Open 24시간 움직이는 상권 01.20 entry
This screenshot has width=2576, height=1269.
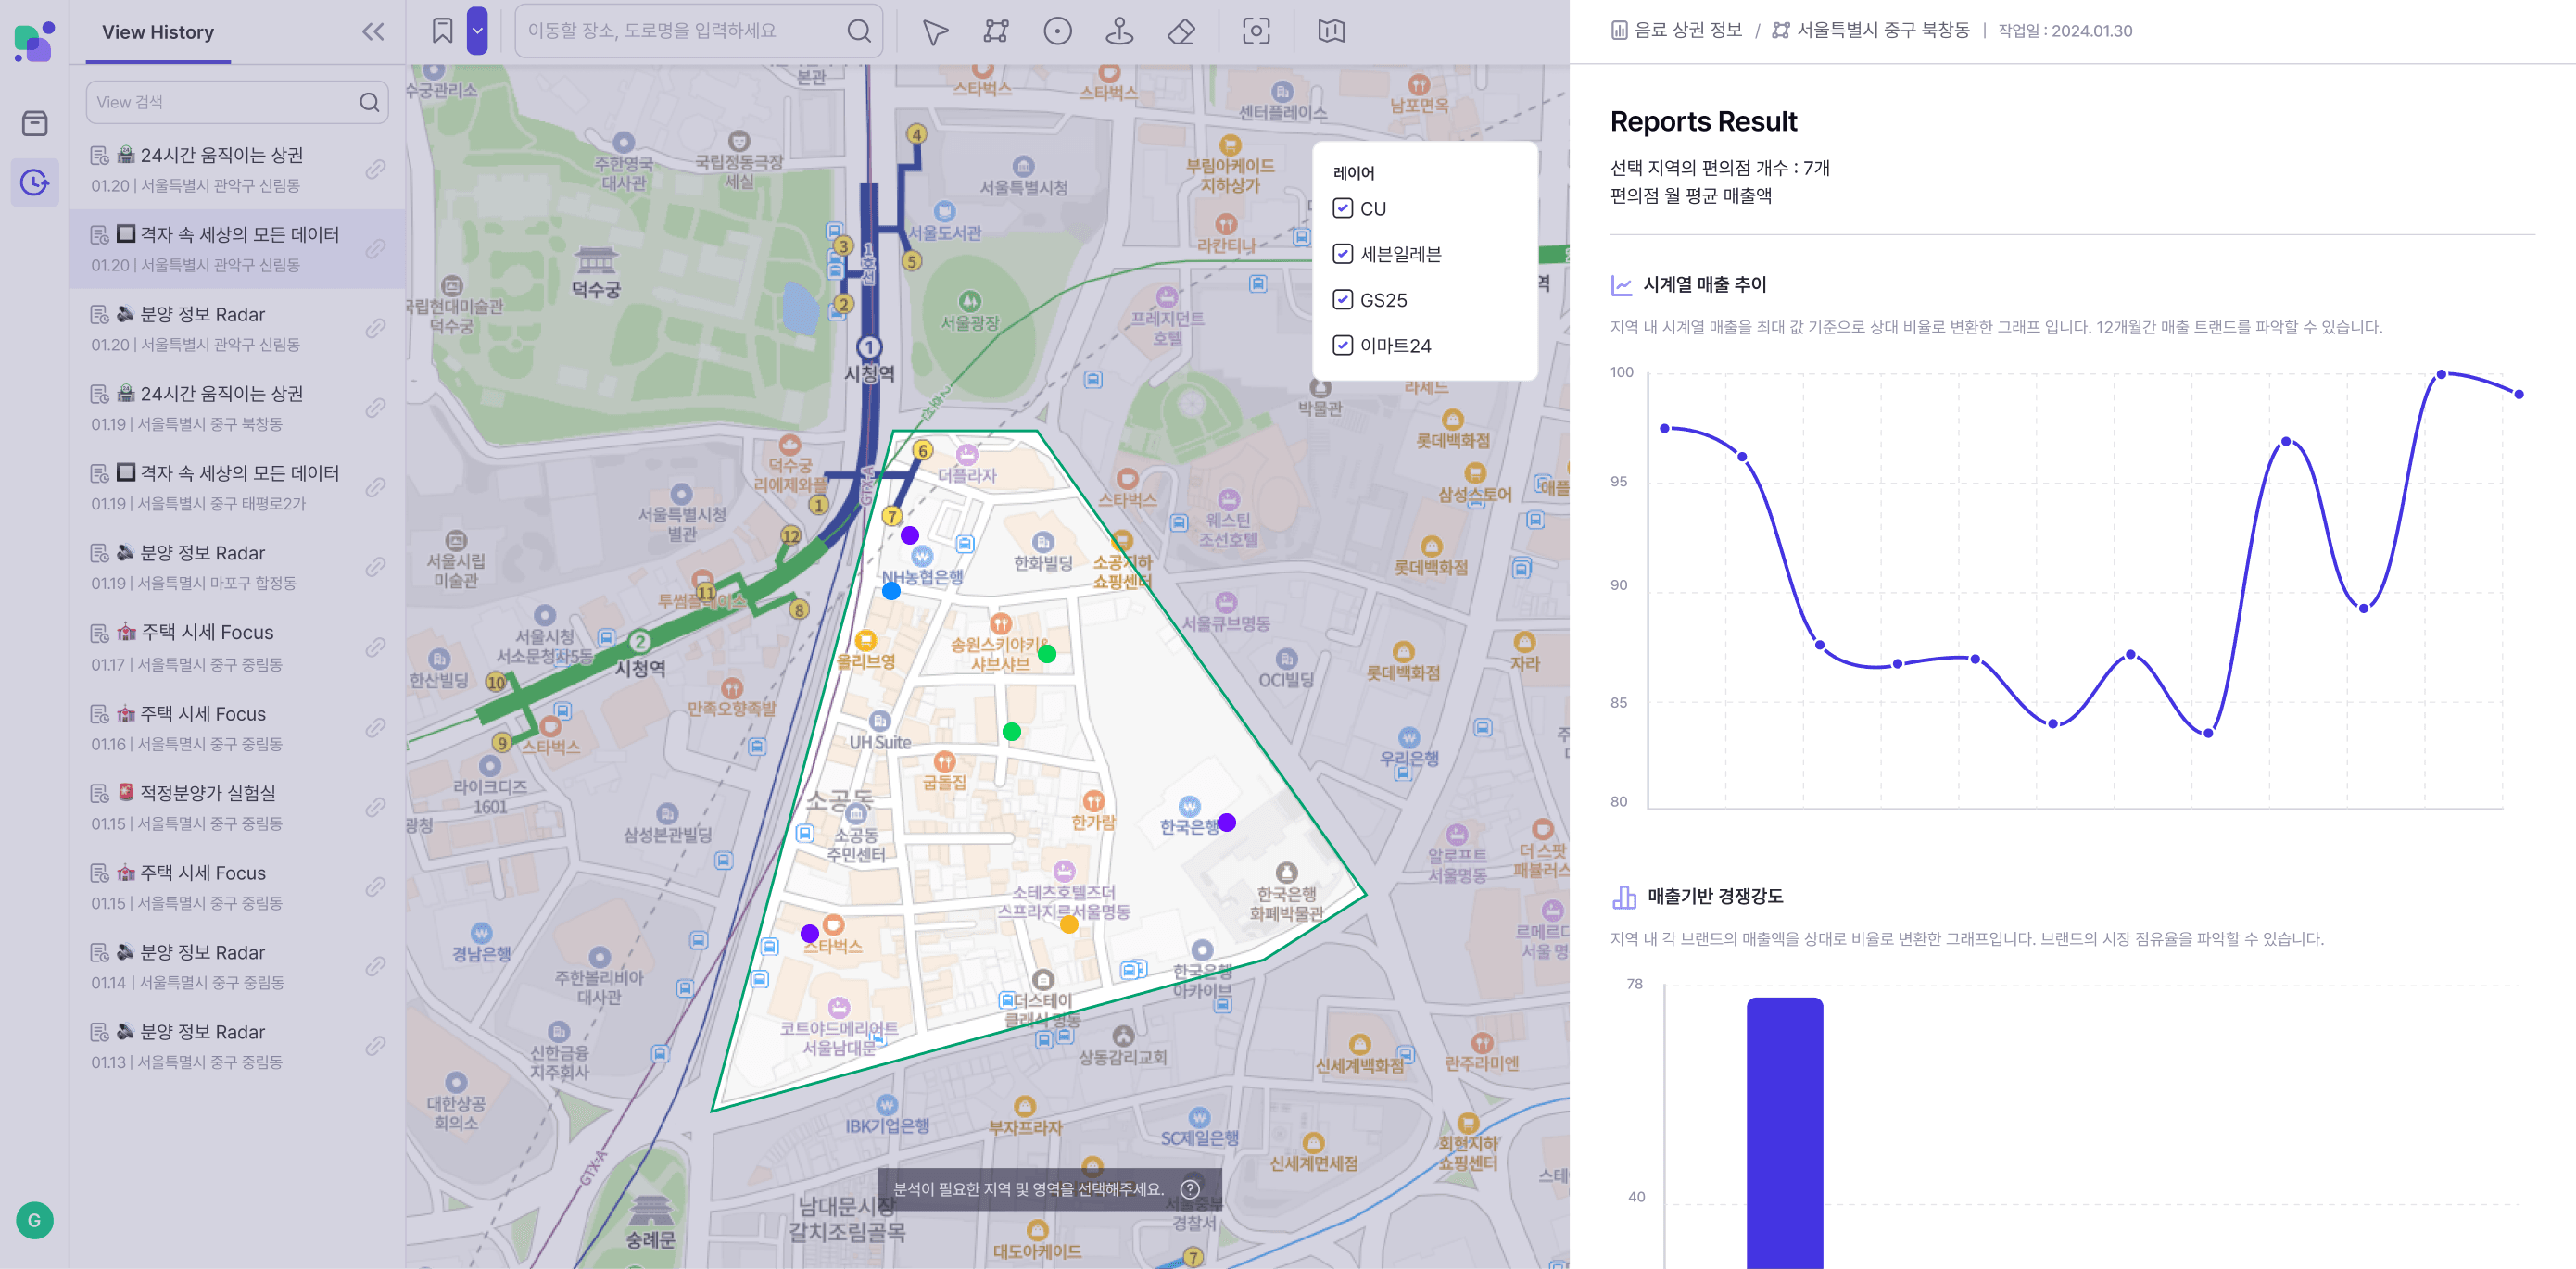(237, 169)
